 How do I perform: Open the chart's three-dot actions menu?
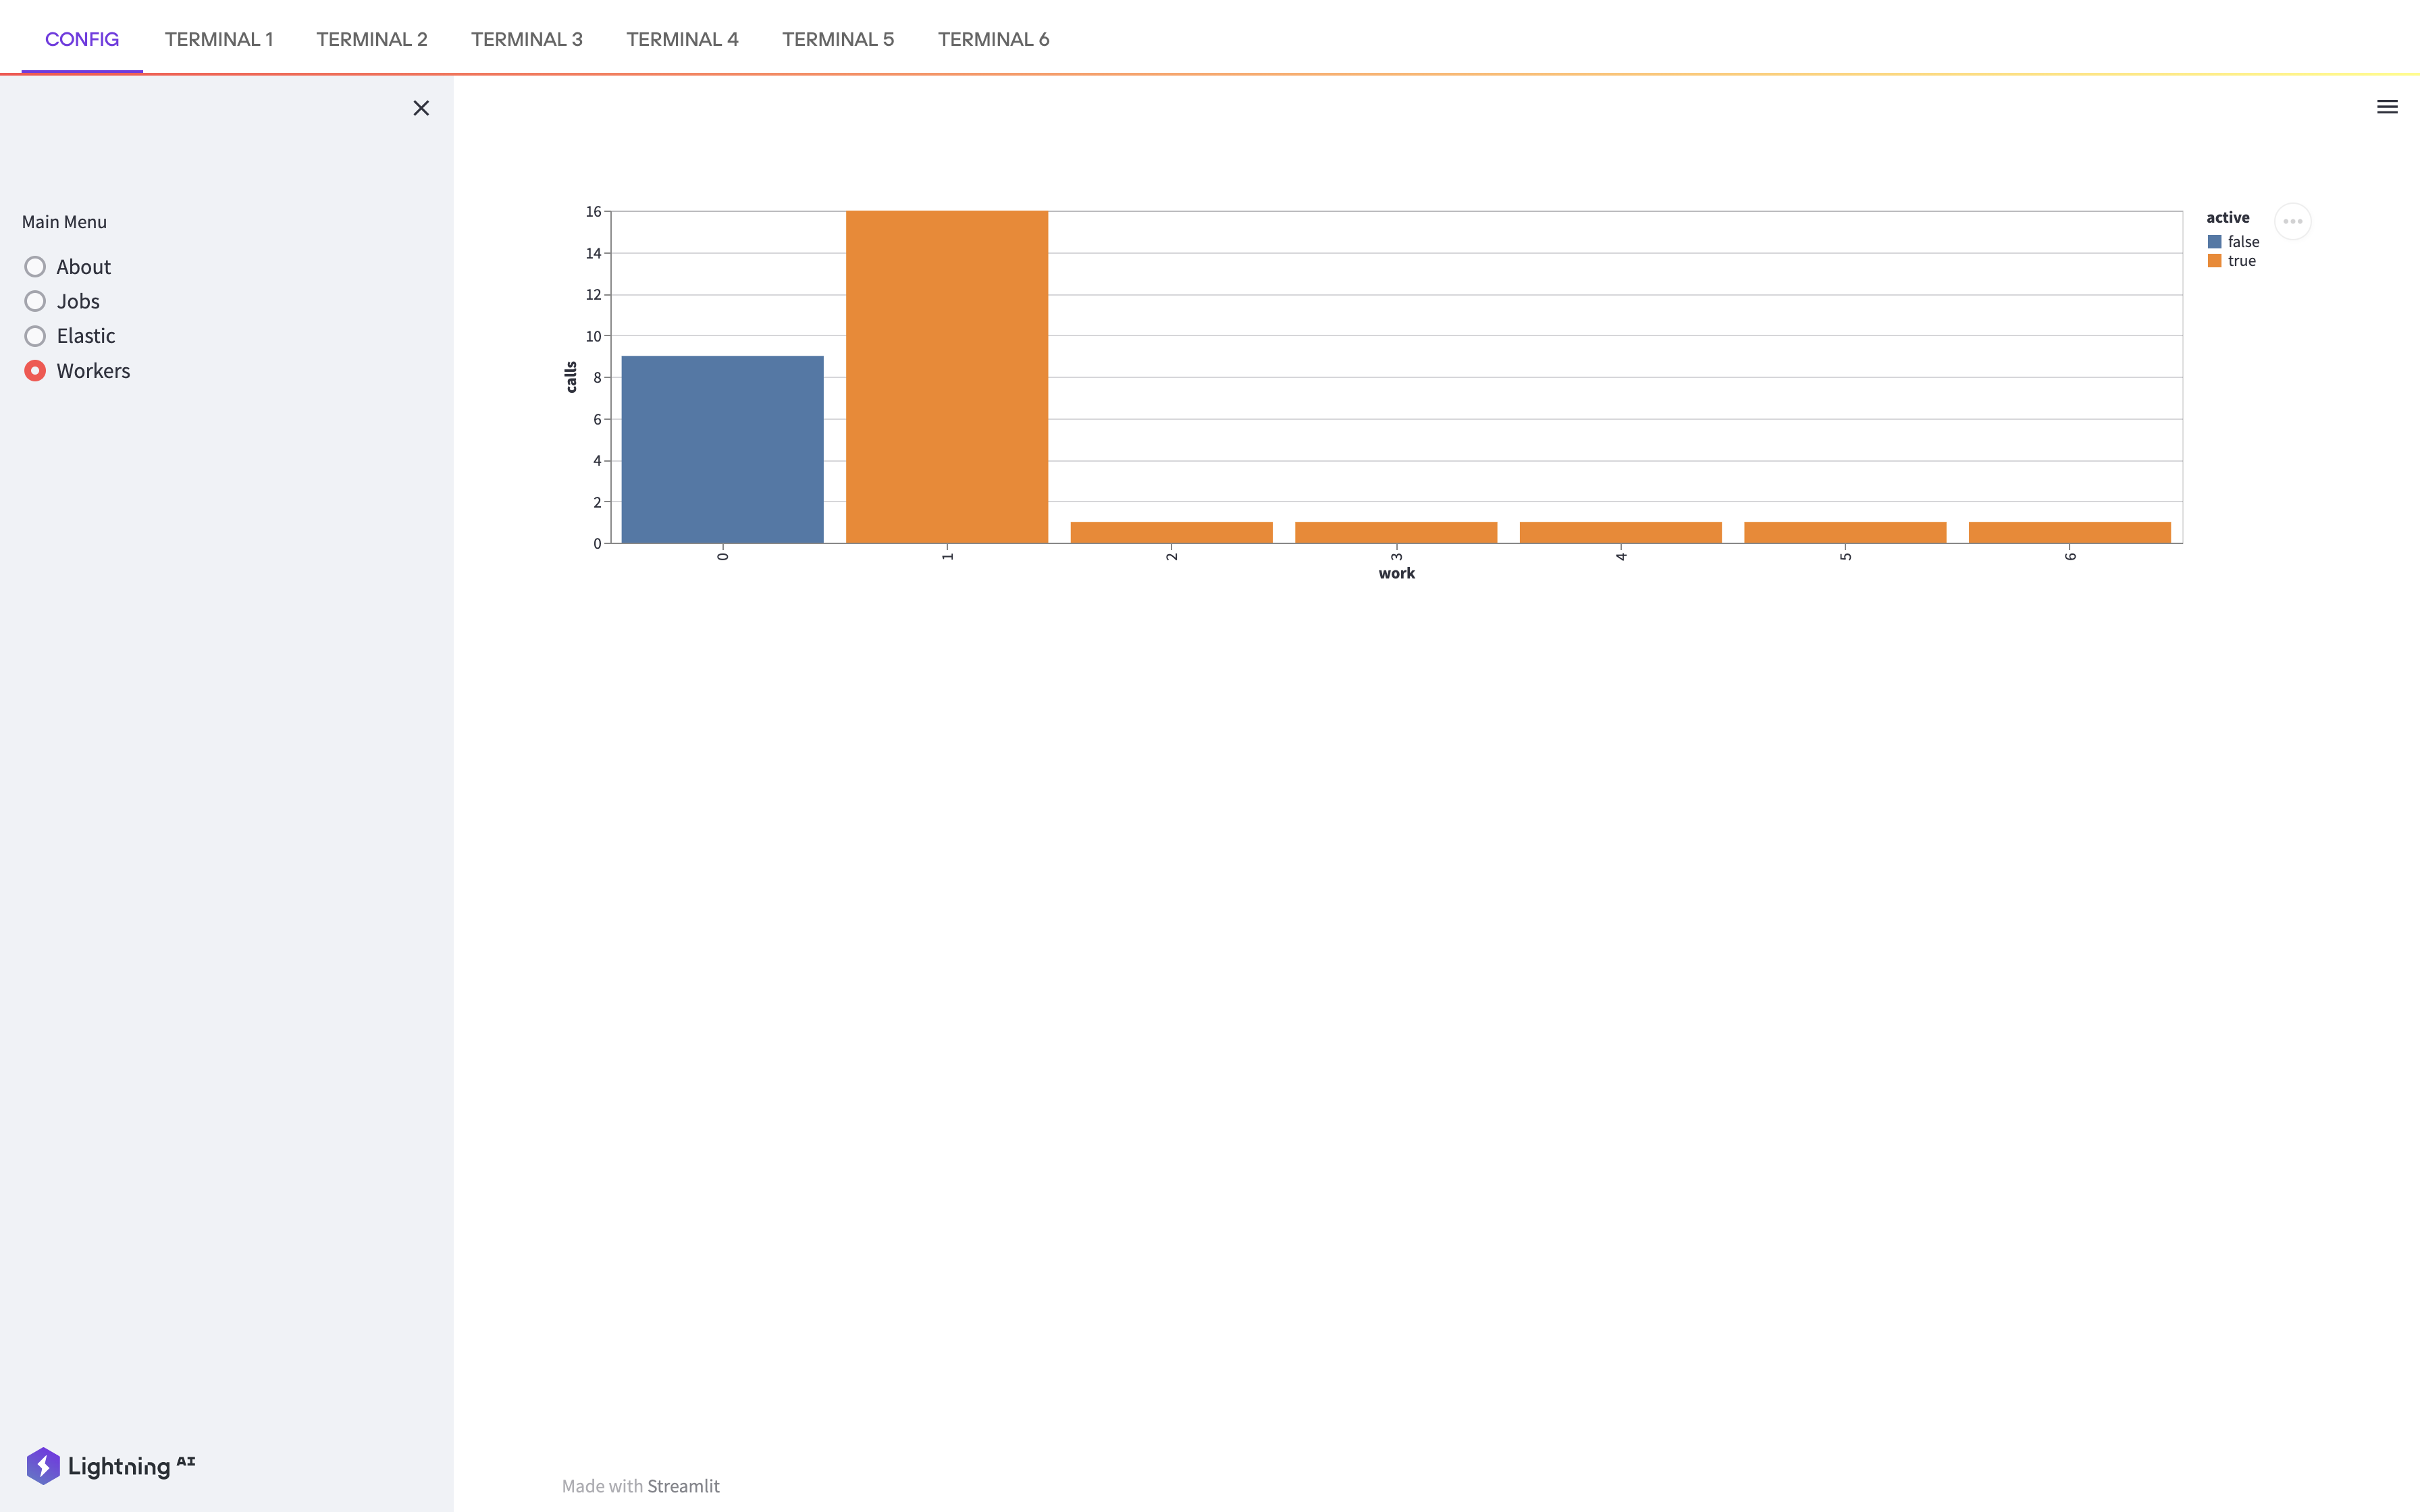(x=2292, y=221)
